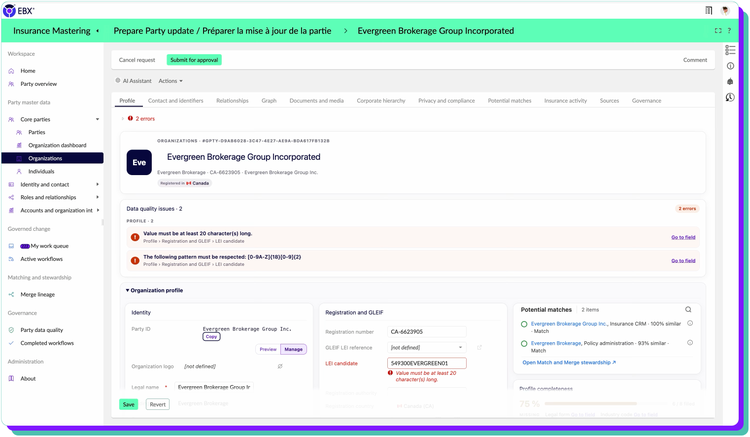Click the Active workflows icon
This screenshot has width=750, height=437.
(x=11, y=259)
